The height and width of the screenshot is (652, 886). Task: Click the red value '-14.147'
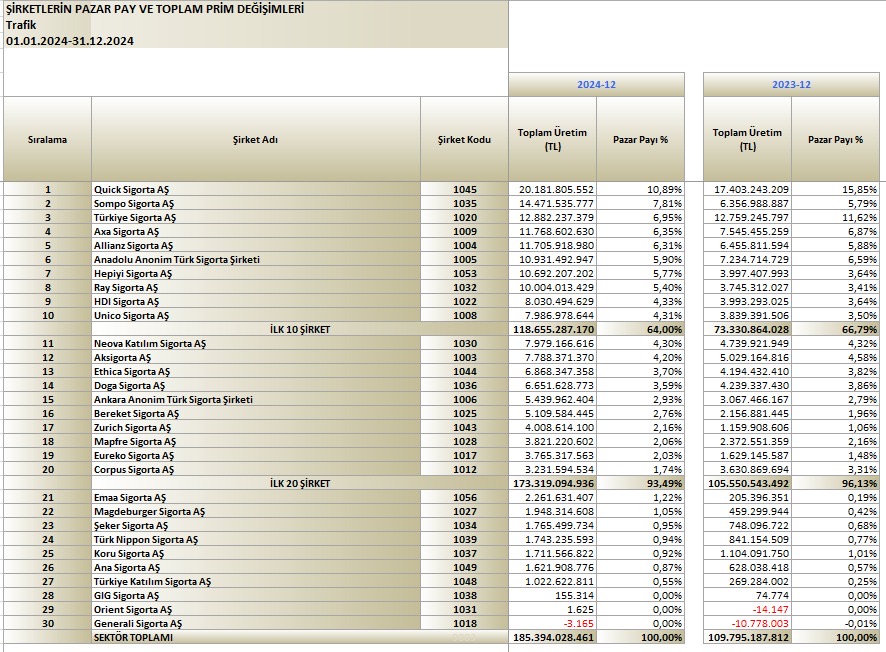(748, 610)
